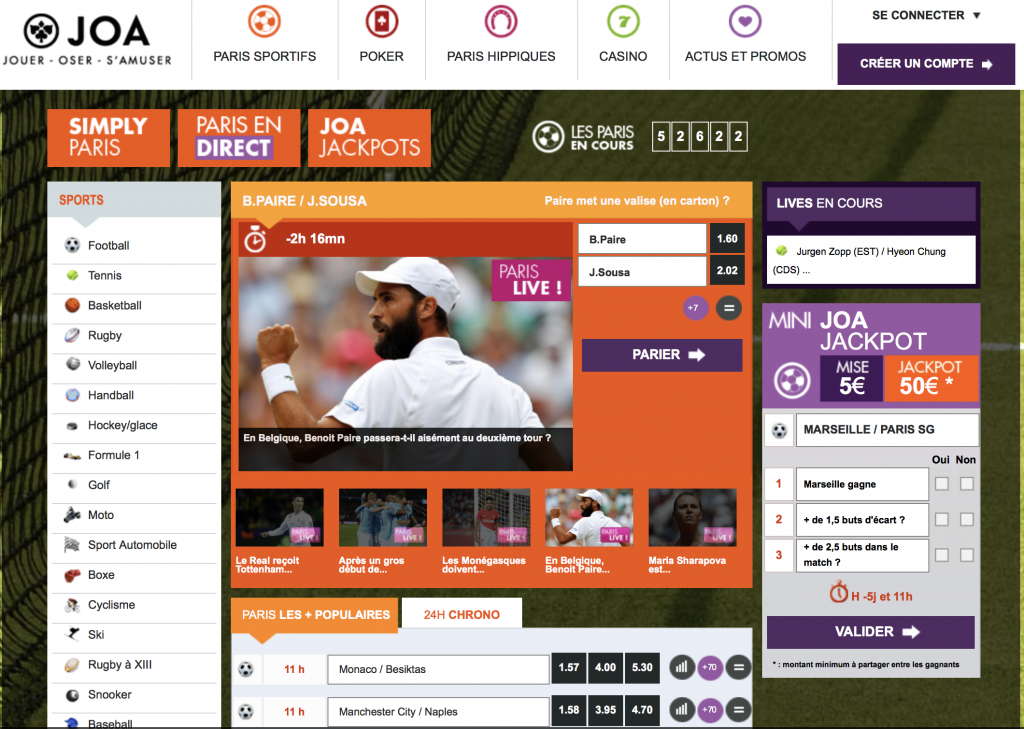Check Oui for Marseille gagne
This screenshot has width=1024, height=729.
[x=942, y=484]
